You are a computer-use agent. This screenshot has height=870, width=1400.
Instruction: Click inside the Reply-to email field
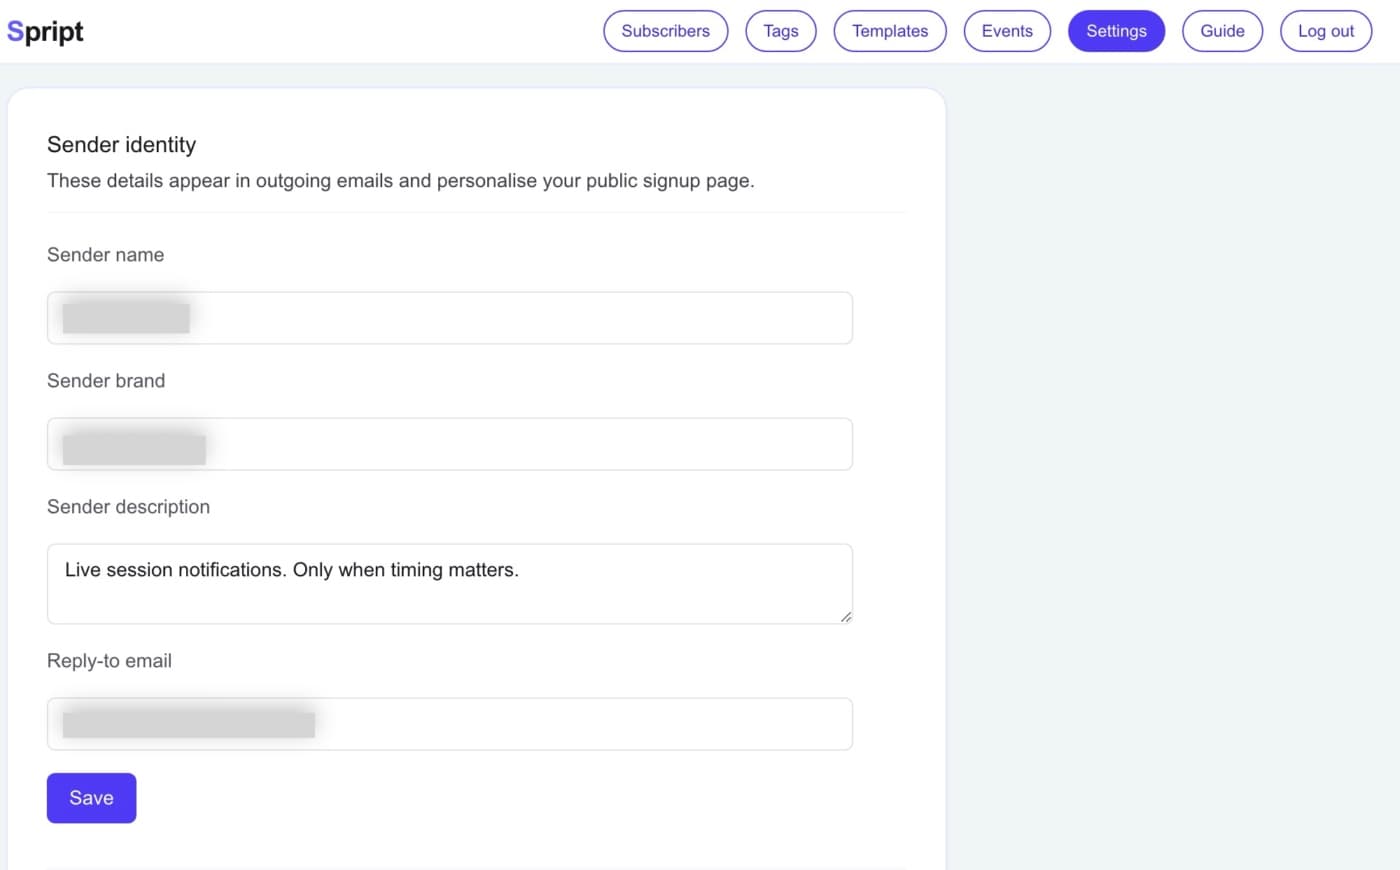(449, 723)
